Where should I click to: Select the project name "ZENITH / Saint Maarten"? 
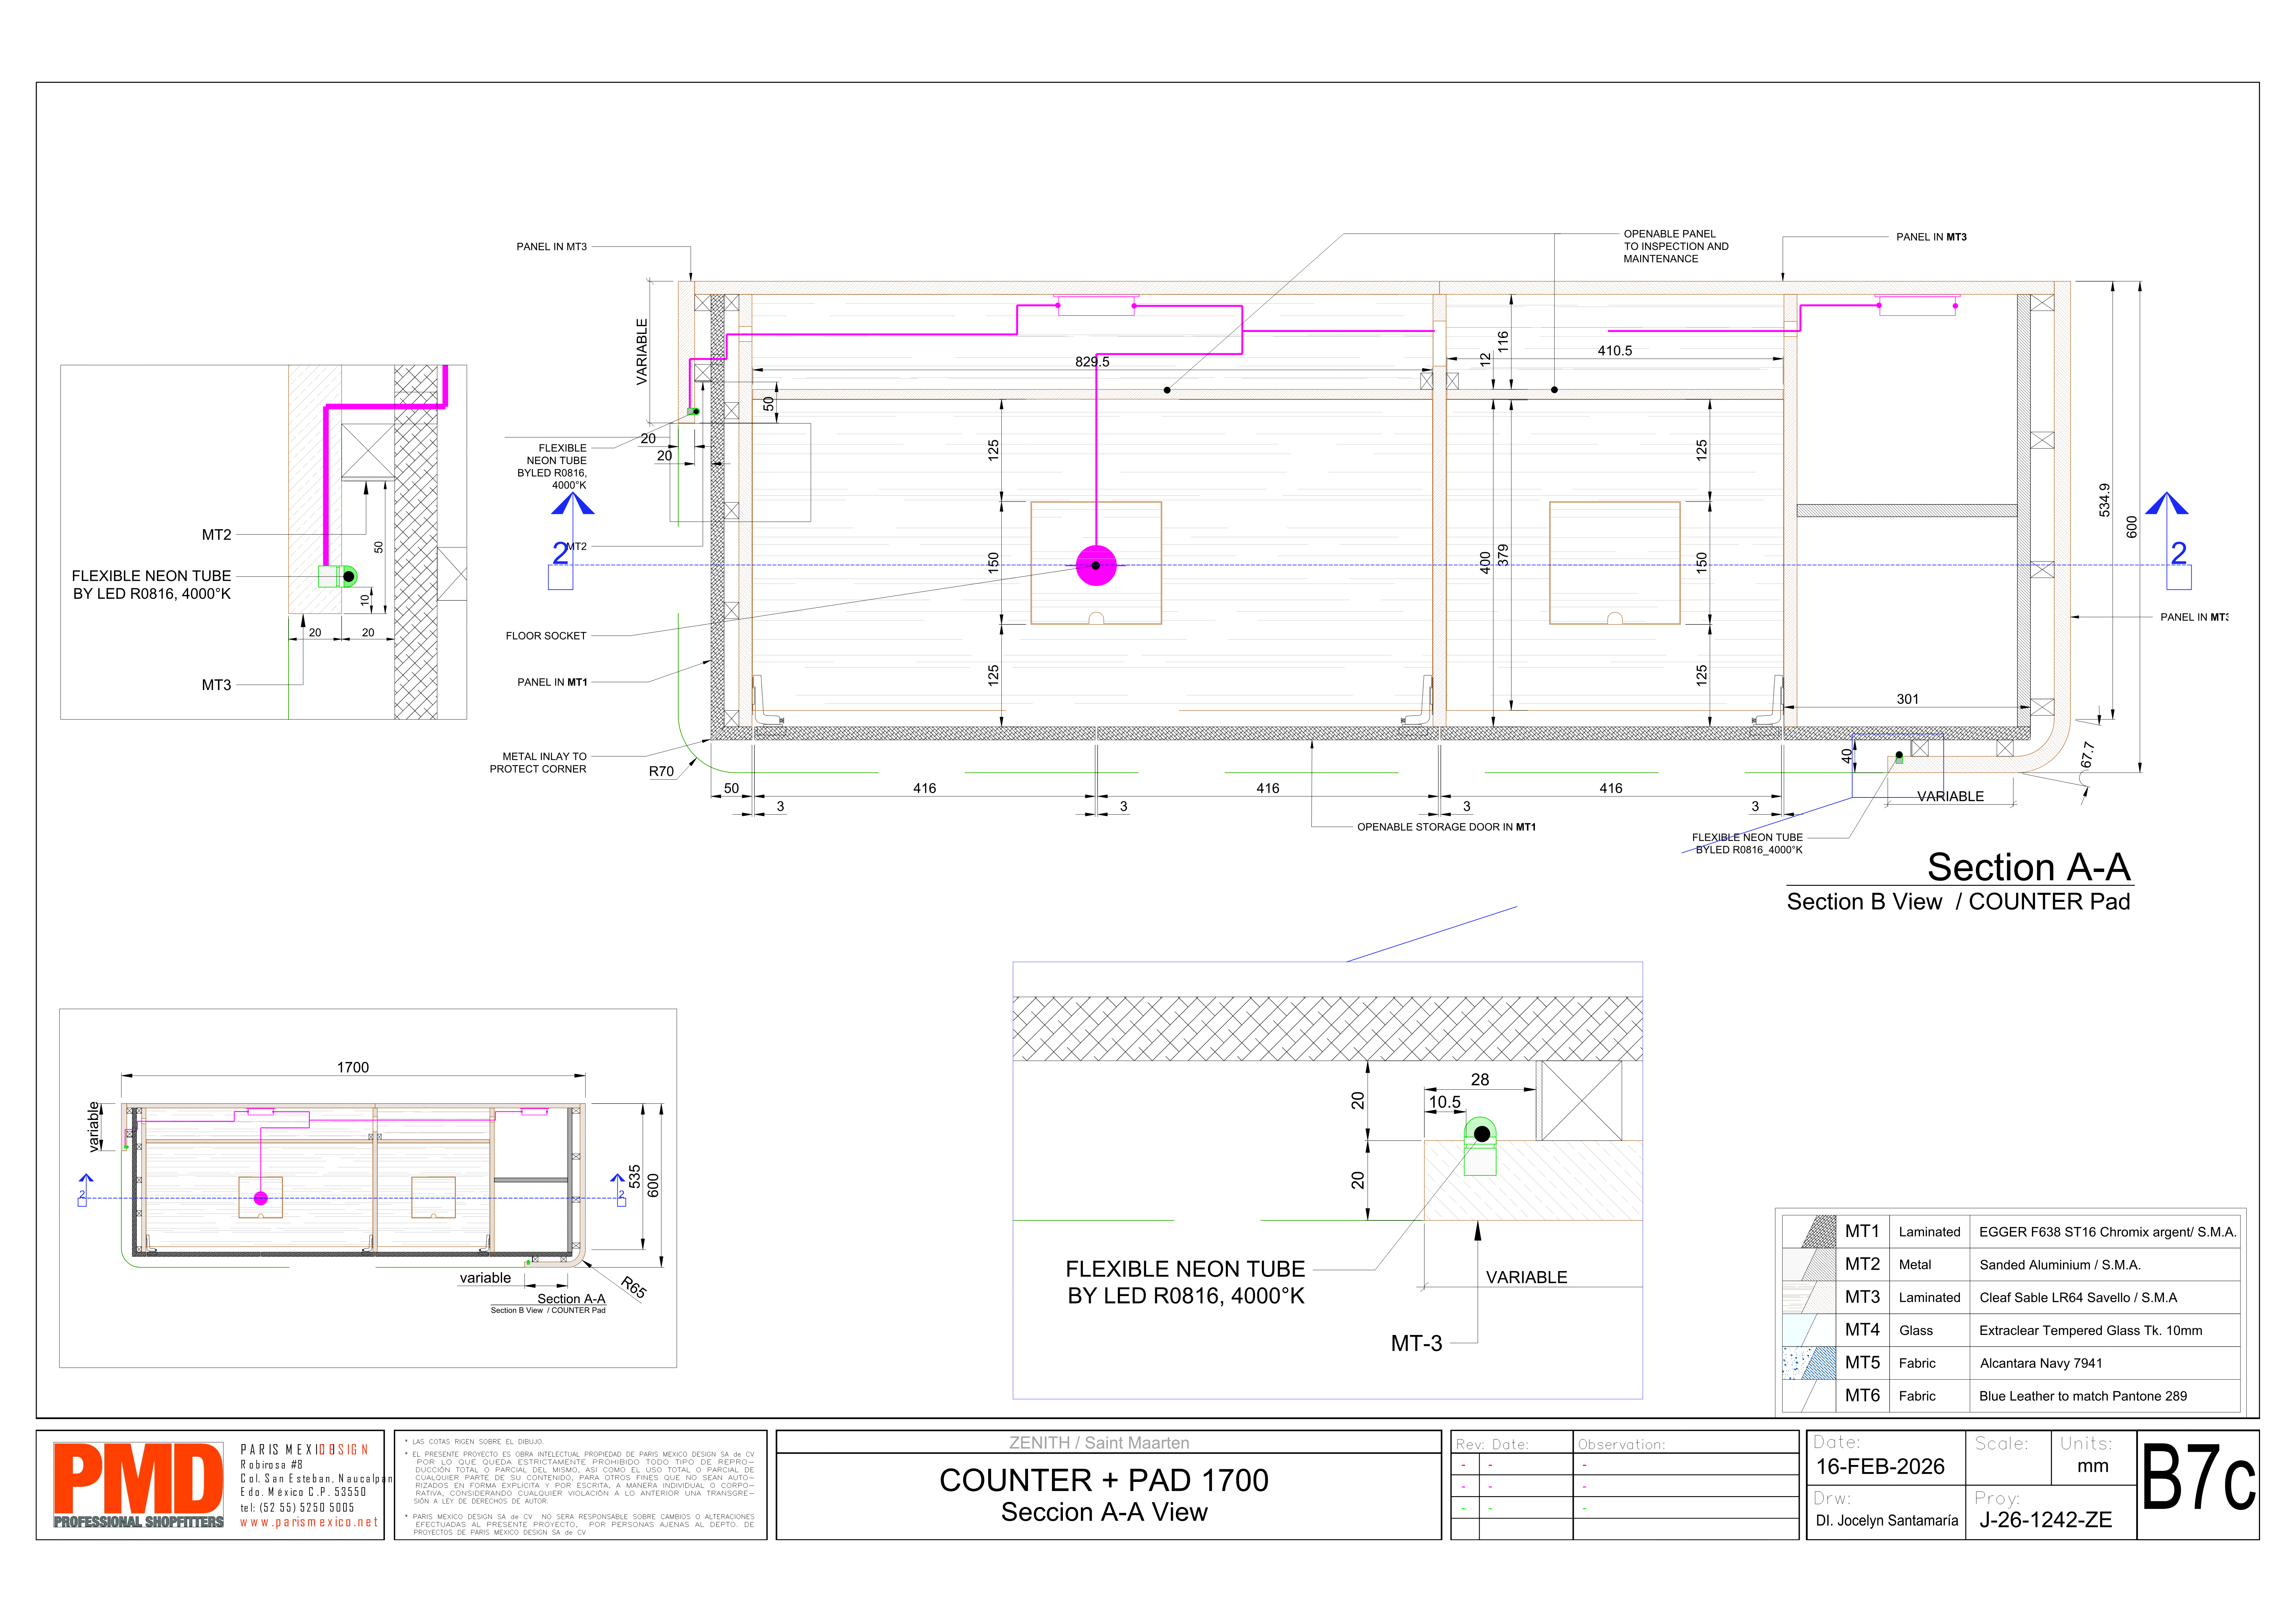(1099, 1443)
